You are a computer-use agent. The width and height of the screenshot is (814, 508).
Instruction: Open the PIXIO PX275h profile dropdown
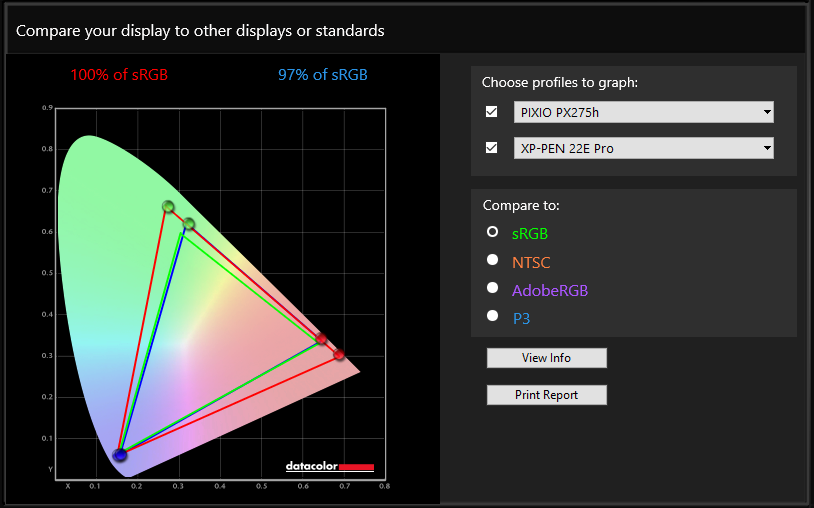[767, 112]
